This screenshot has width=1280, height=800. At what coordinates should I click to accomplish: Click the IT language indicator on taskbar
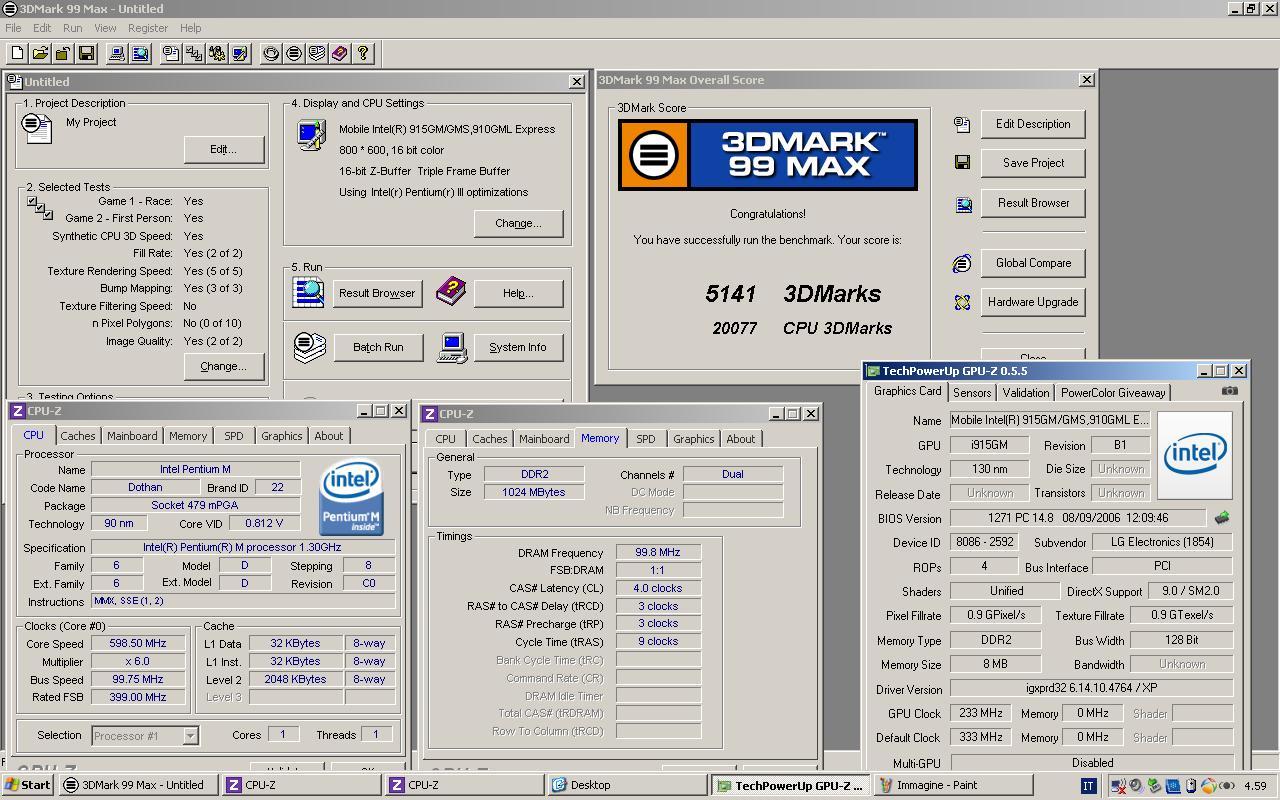click(1089, 785)
